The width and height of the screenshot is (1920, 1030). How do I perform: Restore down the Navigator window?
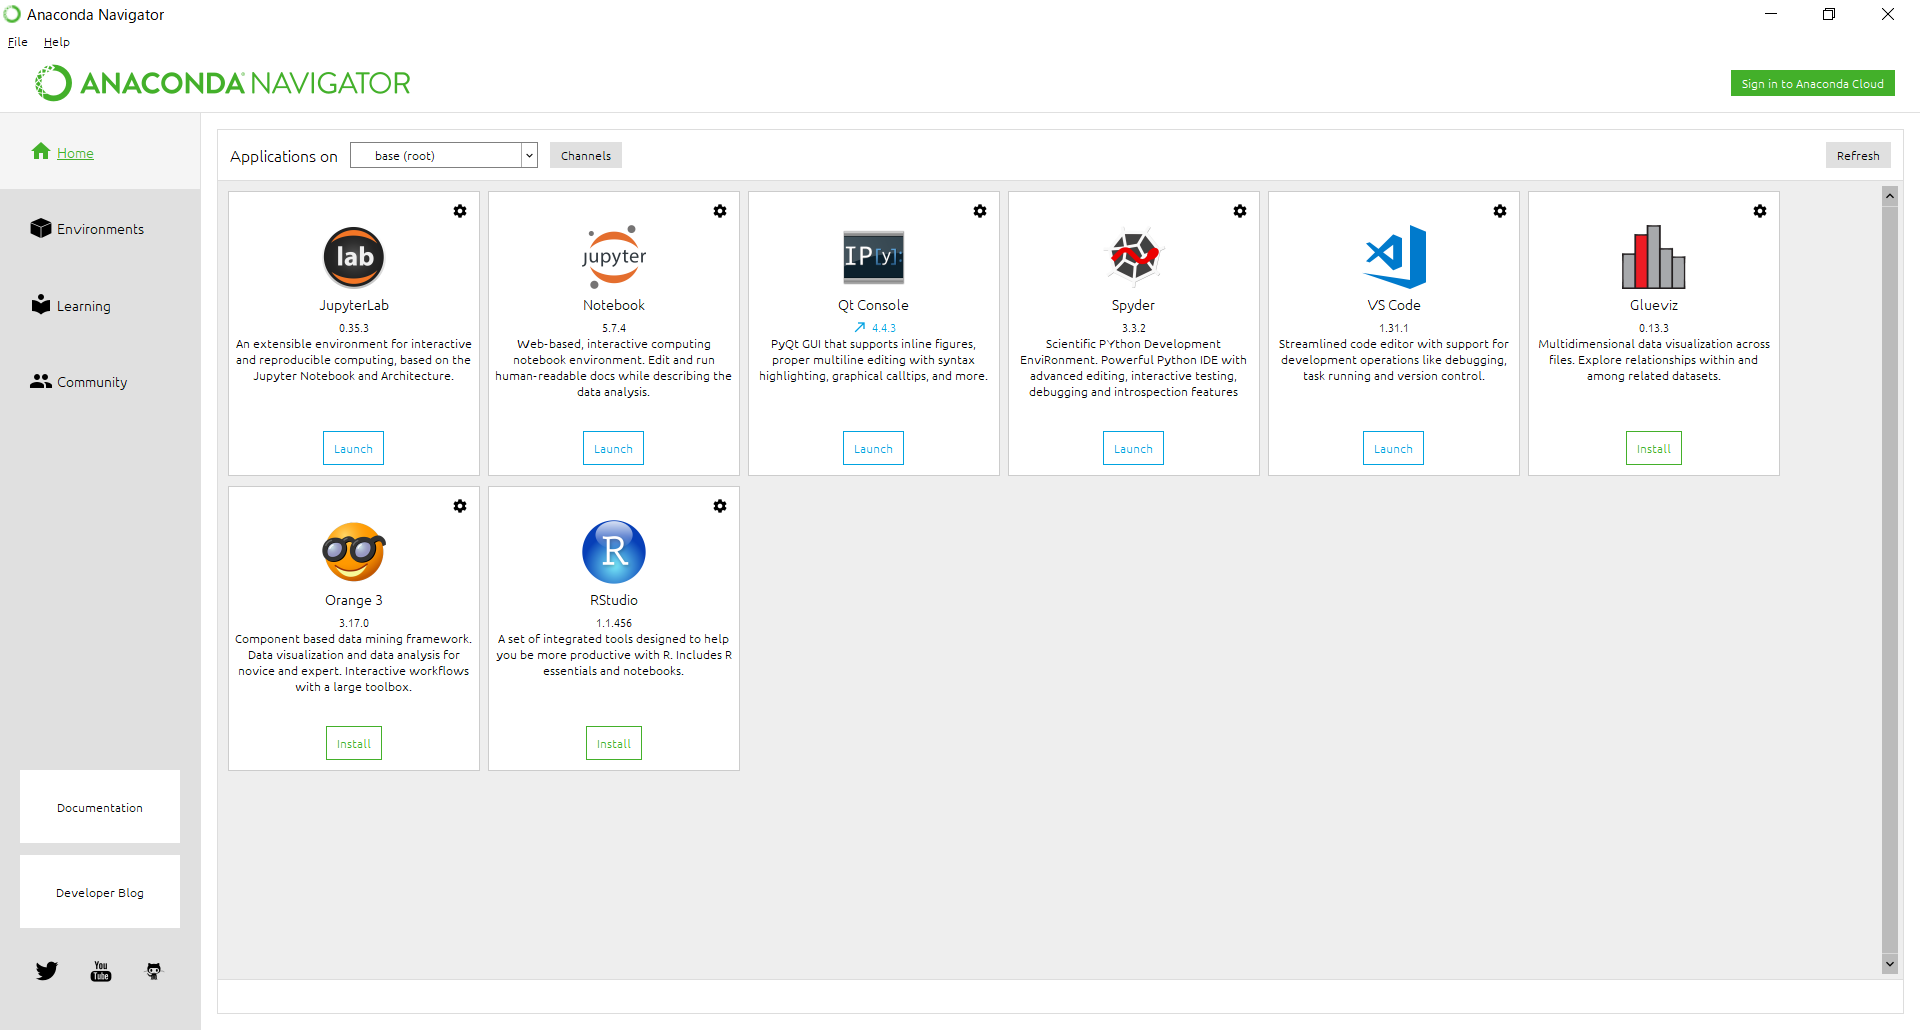[x=1829, y=14]
